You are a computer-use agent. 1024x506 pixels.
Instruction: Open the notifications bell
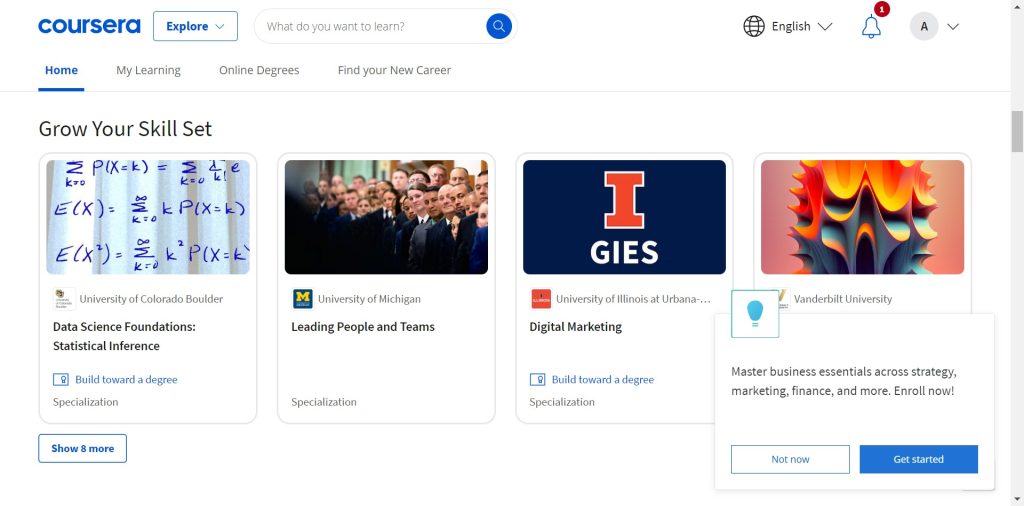[x=871, y=27]
